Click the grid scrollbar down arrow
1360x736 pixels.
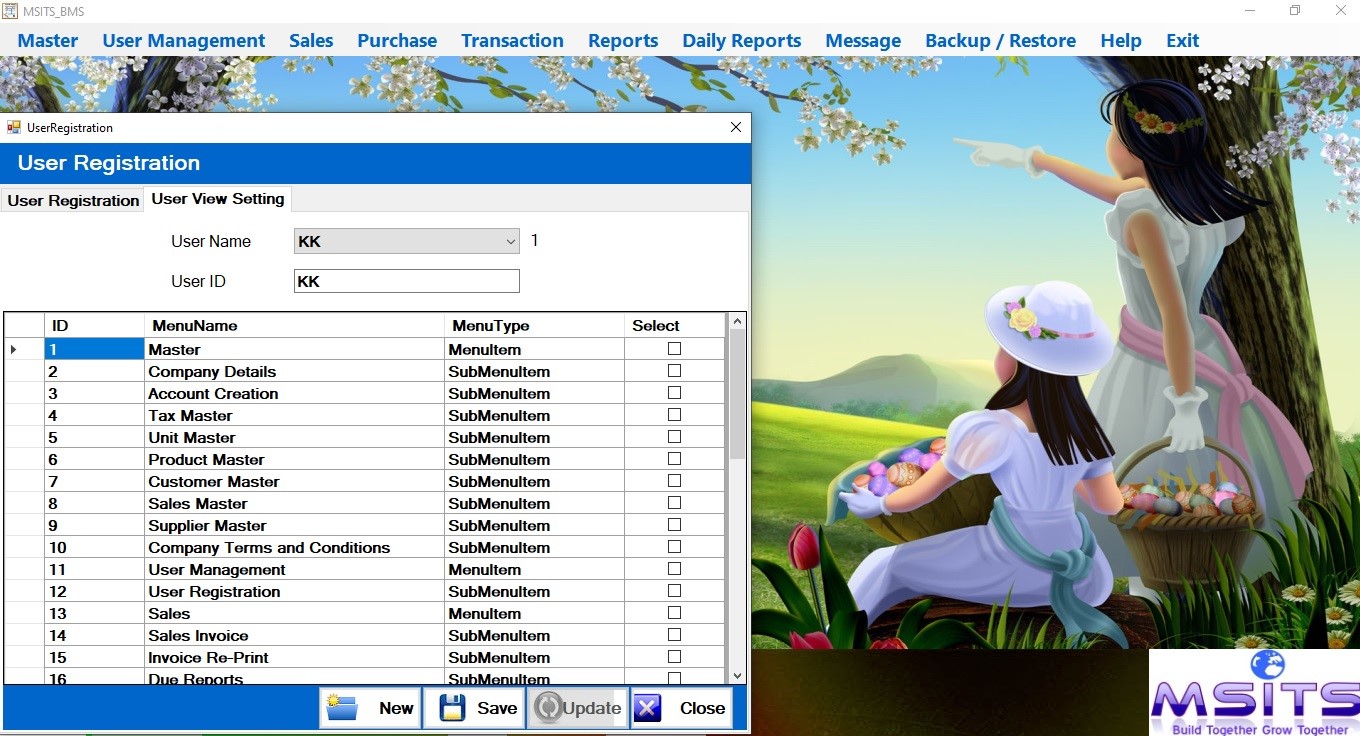(737, 675)
